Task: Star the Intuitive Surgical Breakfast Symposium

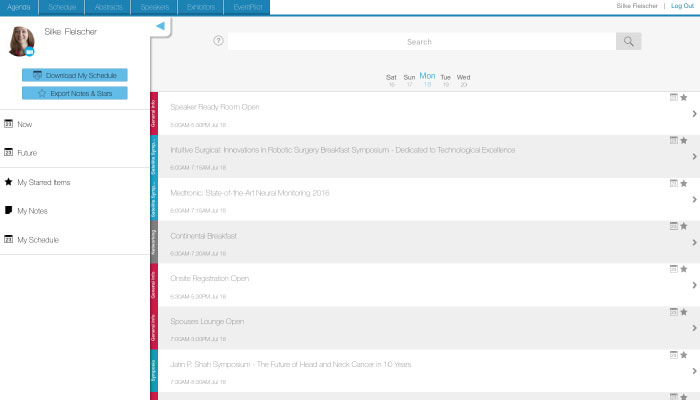Action: [x=683, y=140]
